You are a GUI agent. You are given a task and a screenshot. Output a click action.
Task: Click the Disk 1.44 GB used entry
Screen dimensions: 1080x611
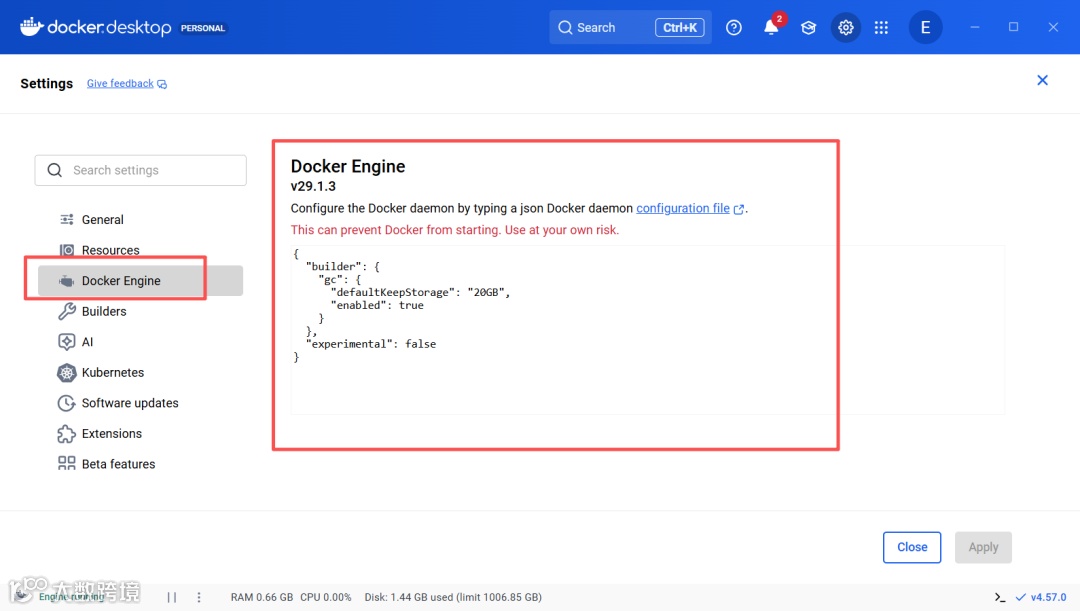pos(453,597)
